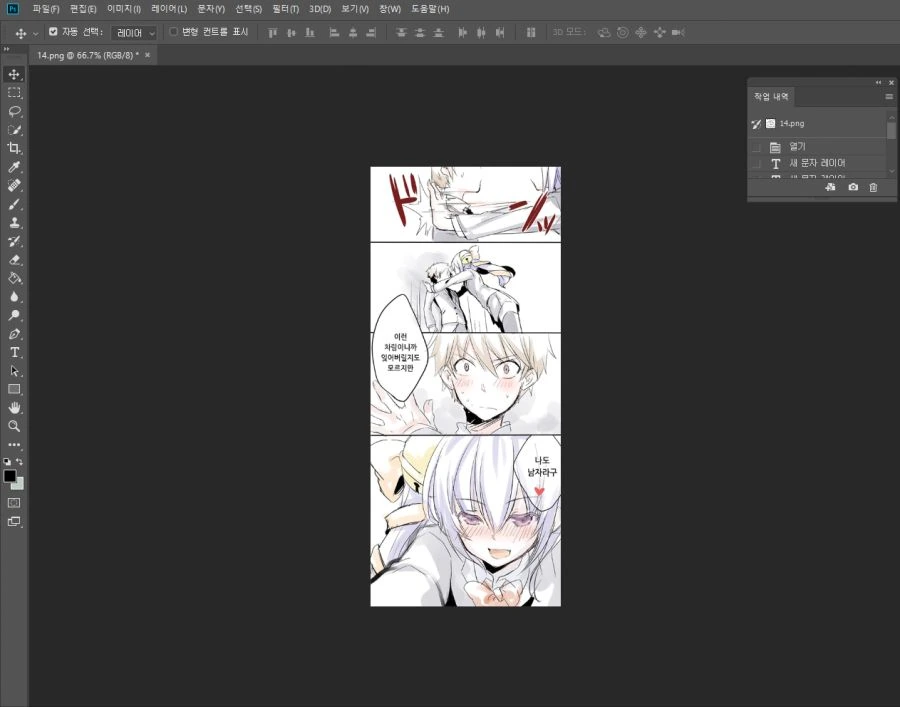Open the 도움말(H) menu
Image resolution: width=900 pixels, height=707 pixels.
[x=430, y=9]
